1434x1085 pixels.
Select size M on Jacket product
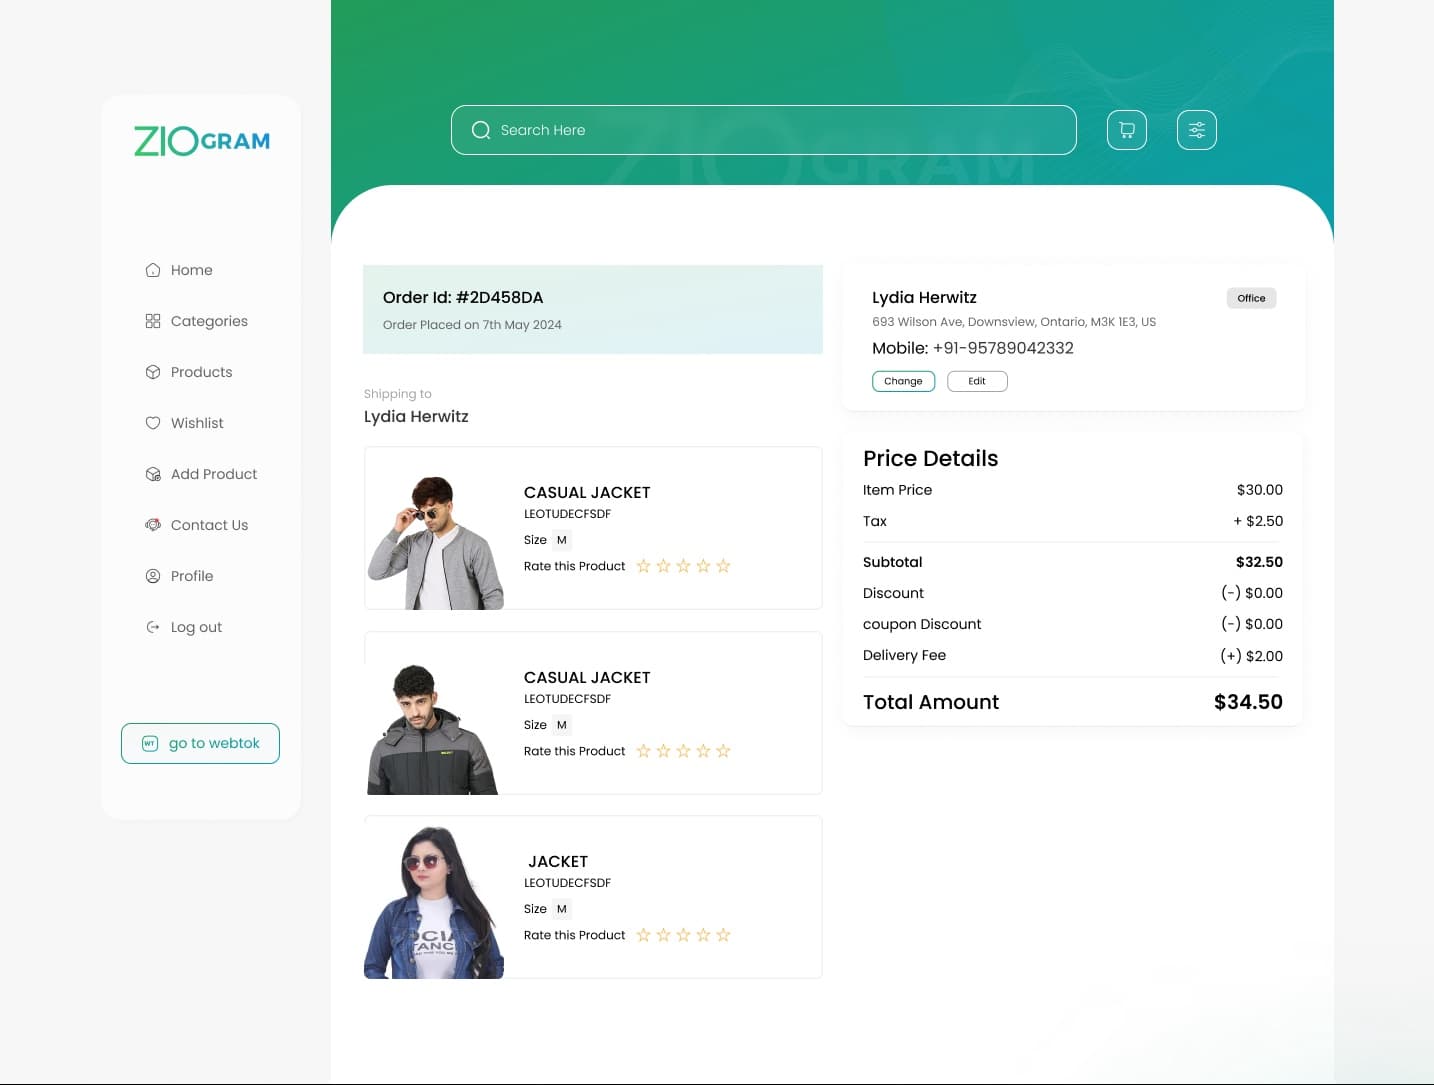(x=562, y=909)
